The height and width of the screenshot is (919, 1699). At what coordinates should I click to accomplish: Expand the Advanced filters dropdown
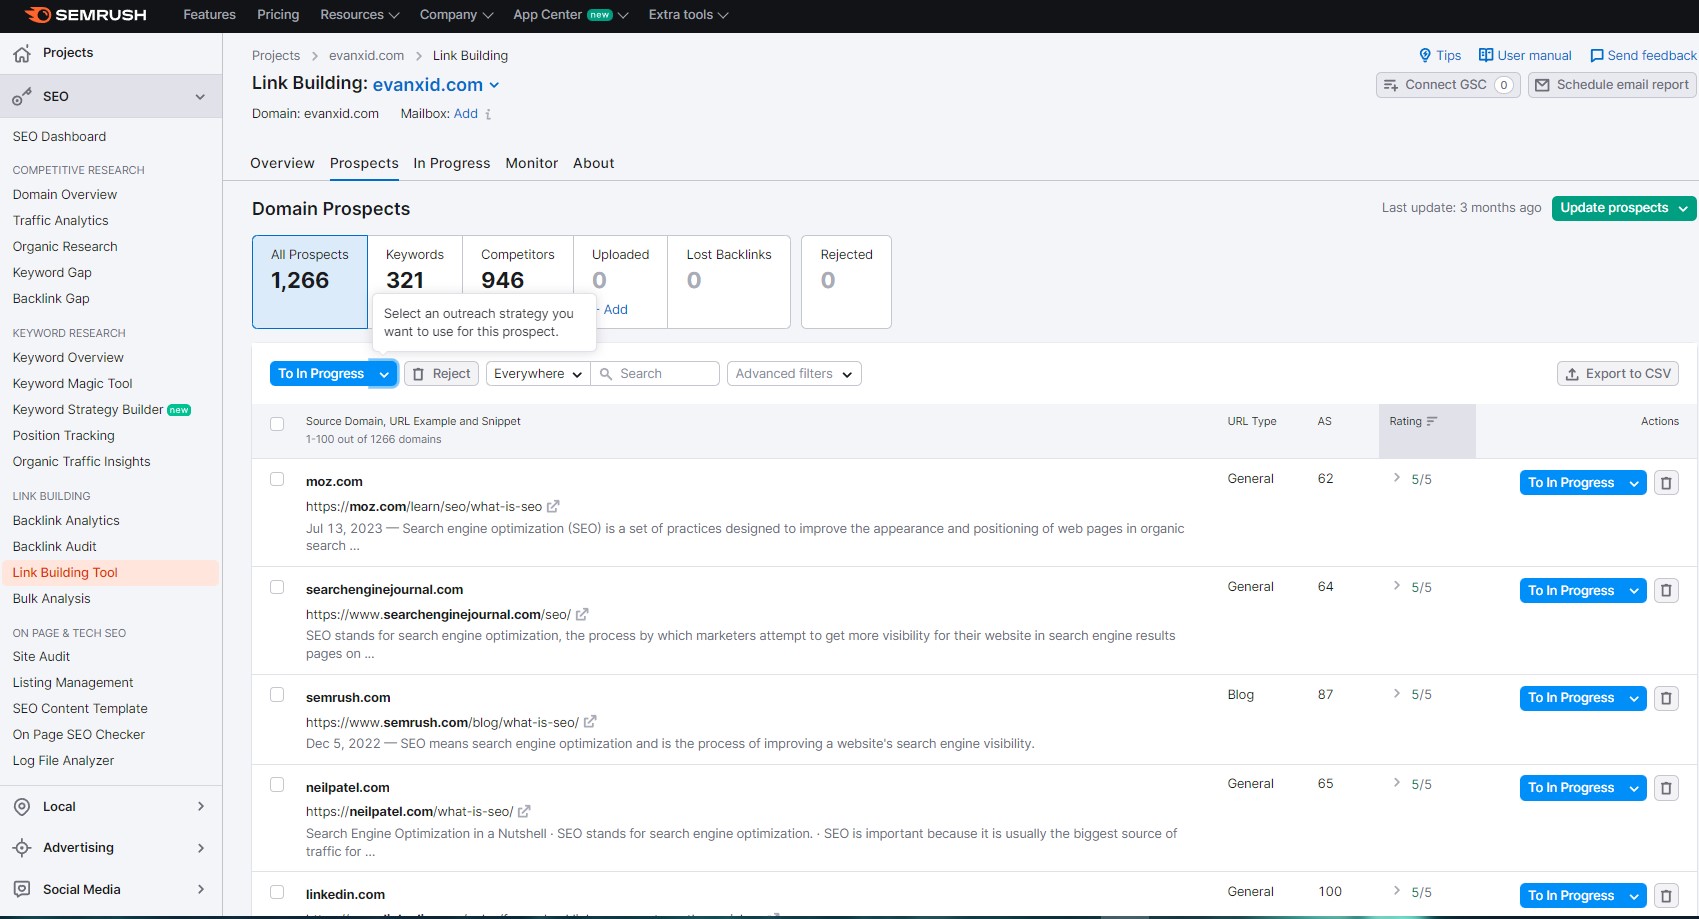click(793, 374)
